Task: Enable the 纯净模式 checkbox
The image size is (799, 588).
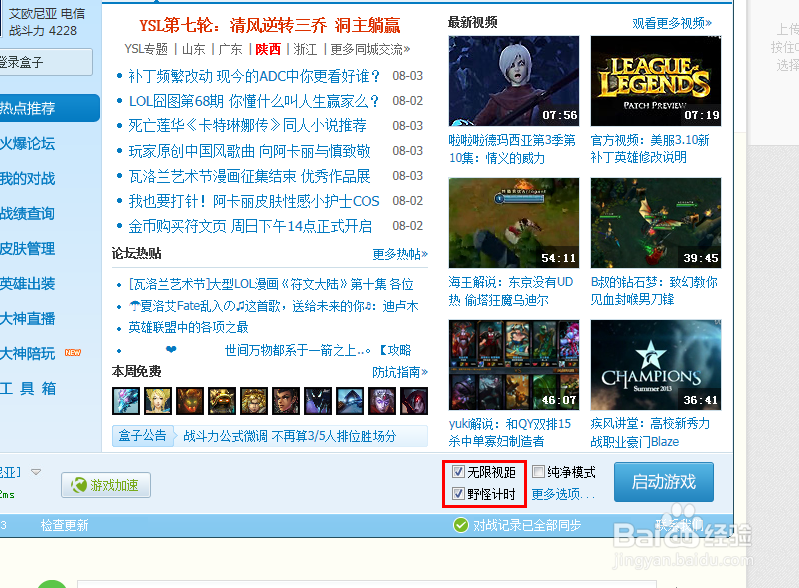Action: tap(538, 472)
